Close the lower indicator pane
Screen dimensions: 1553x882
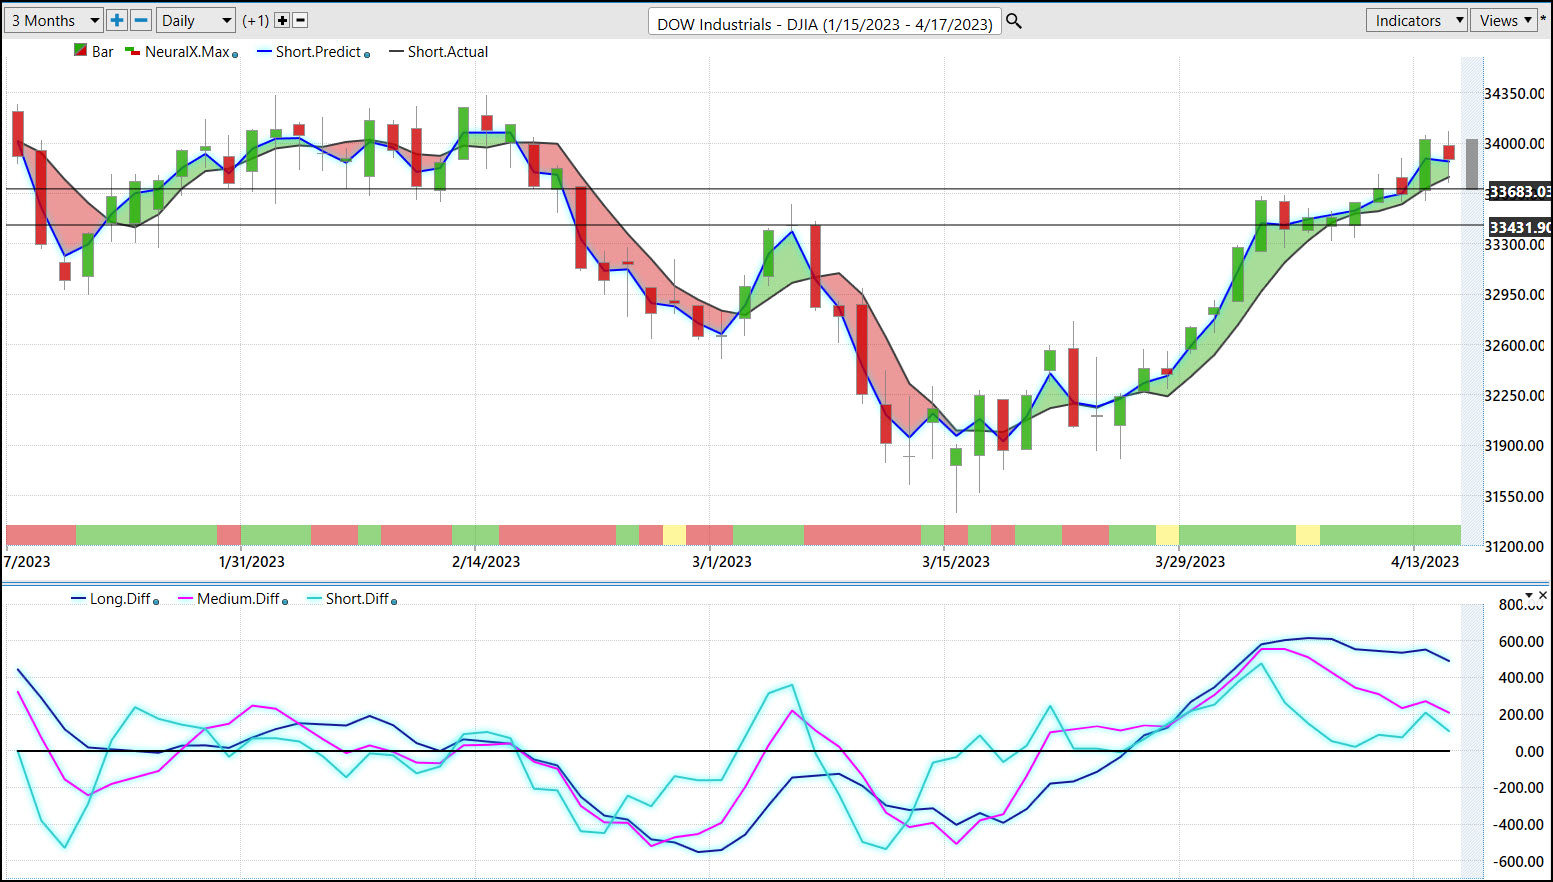point(1543,595)
